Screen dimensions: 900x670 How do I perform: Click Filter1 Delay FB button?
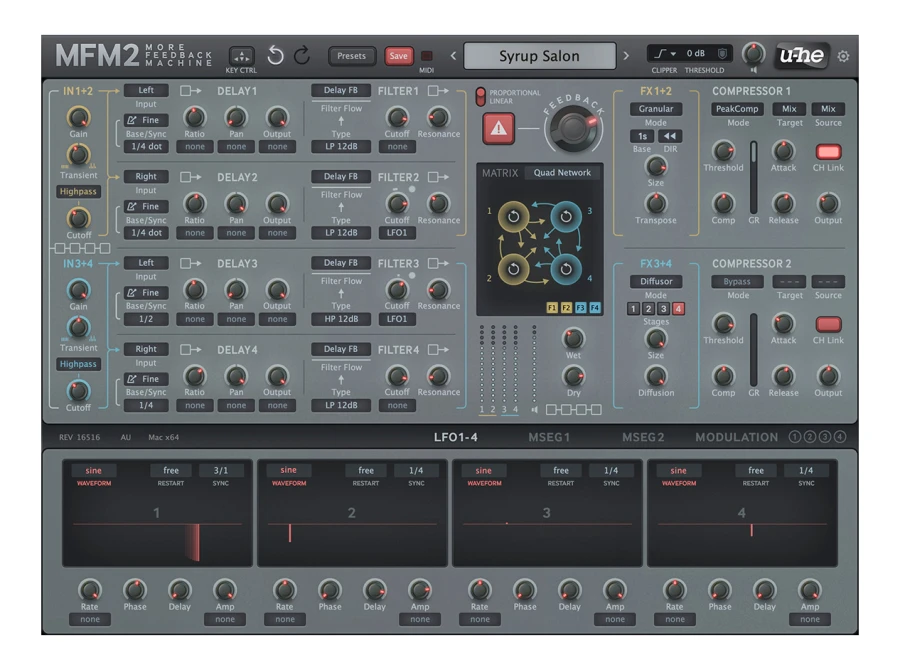[x=342, y=90]
